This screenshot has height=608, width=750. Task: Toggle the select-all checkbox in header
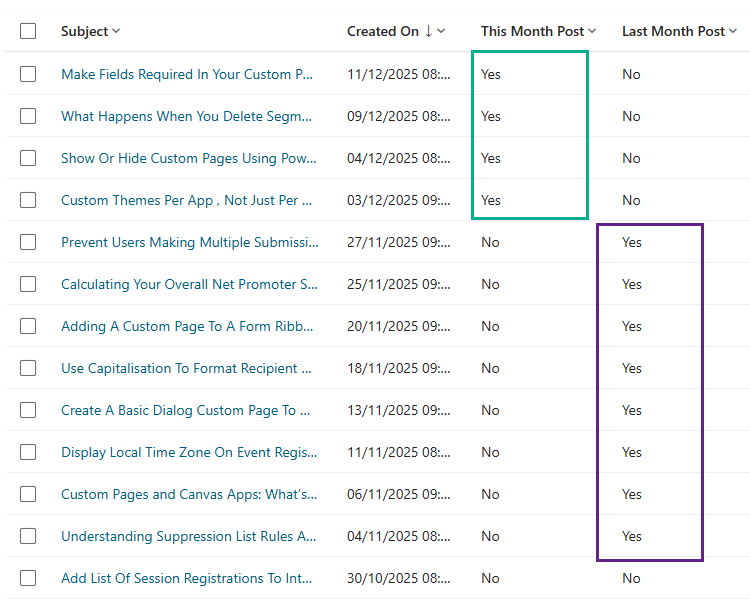[28, 31]
